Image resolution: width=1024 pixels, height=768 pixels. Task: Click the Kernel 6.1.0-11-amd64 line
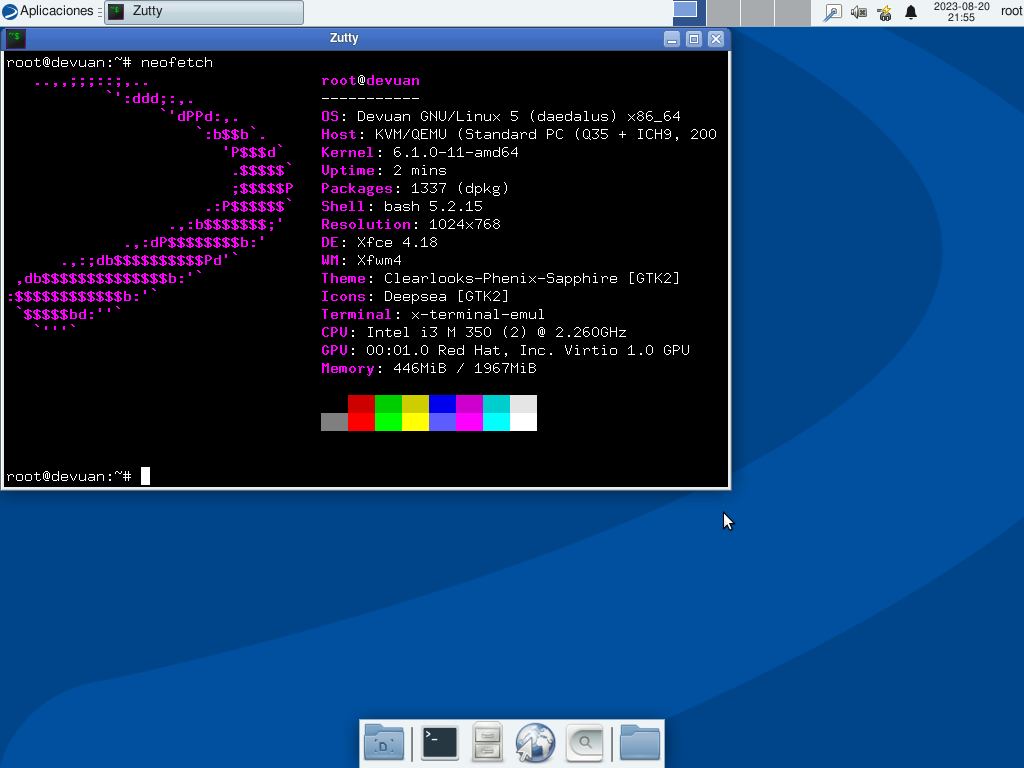click(420, 152)
